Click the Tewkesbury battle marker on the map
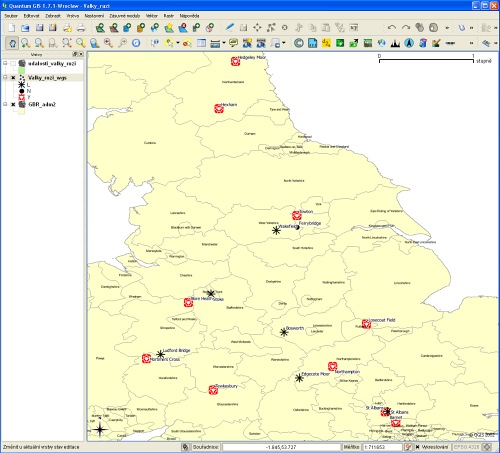Image resolution: width=500 pixels, height=453 pixels. pos(213,390)
